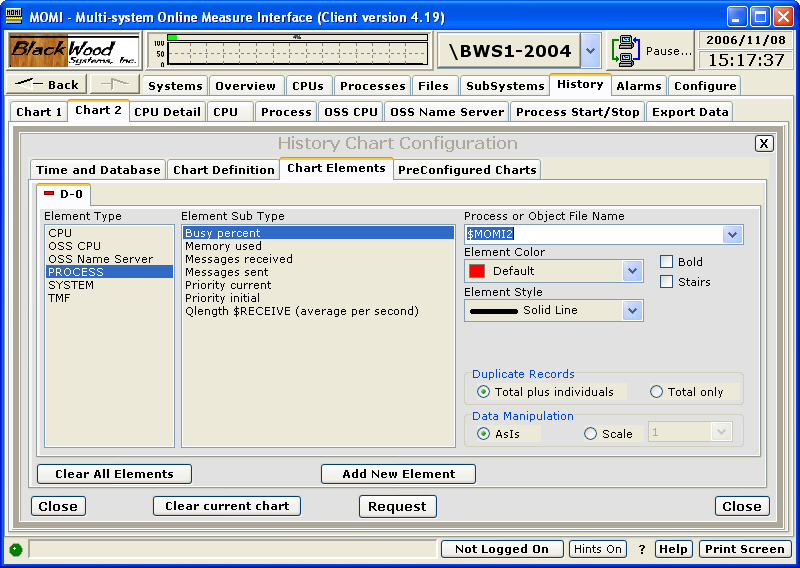Click the forward arrow navigation button
The height and width of the screenshot is (568, 800).
pyautogui.click(x=114, y=84)
